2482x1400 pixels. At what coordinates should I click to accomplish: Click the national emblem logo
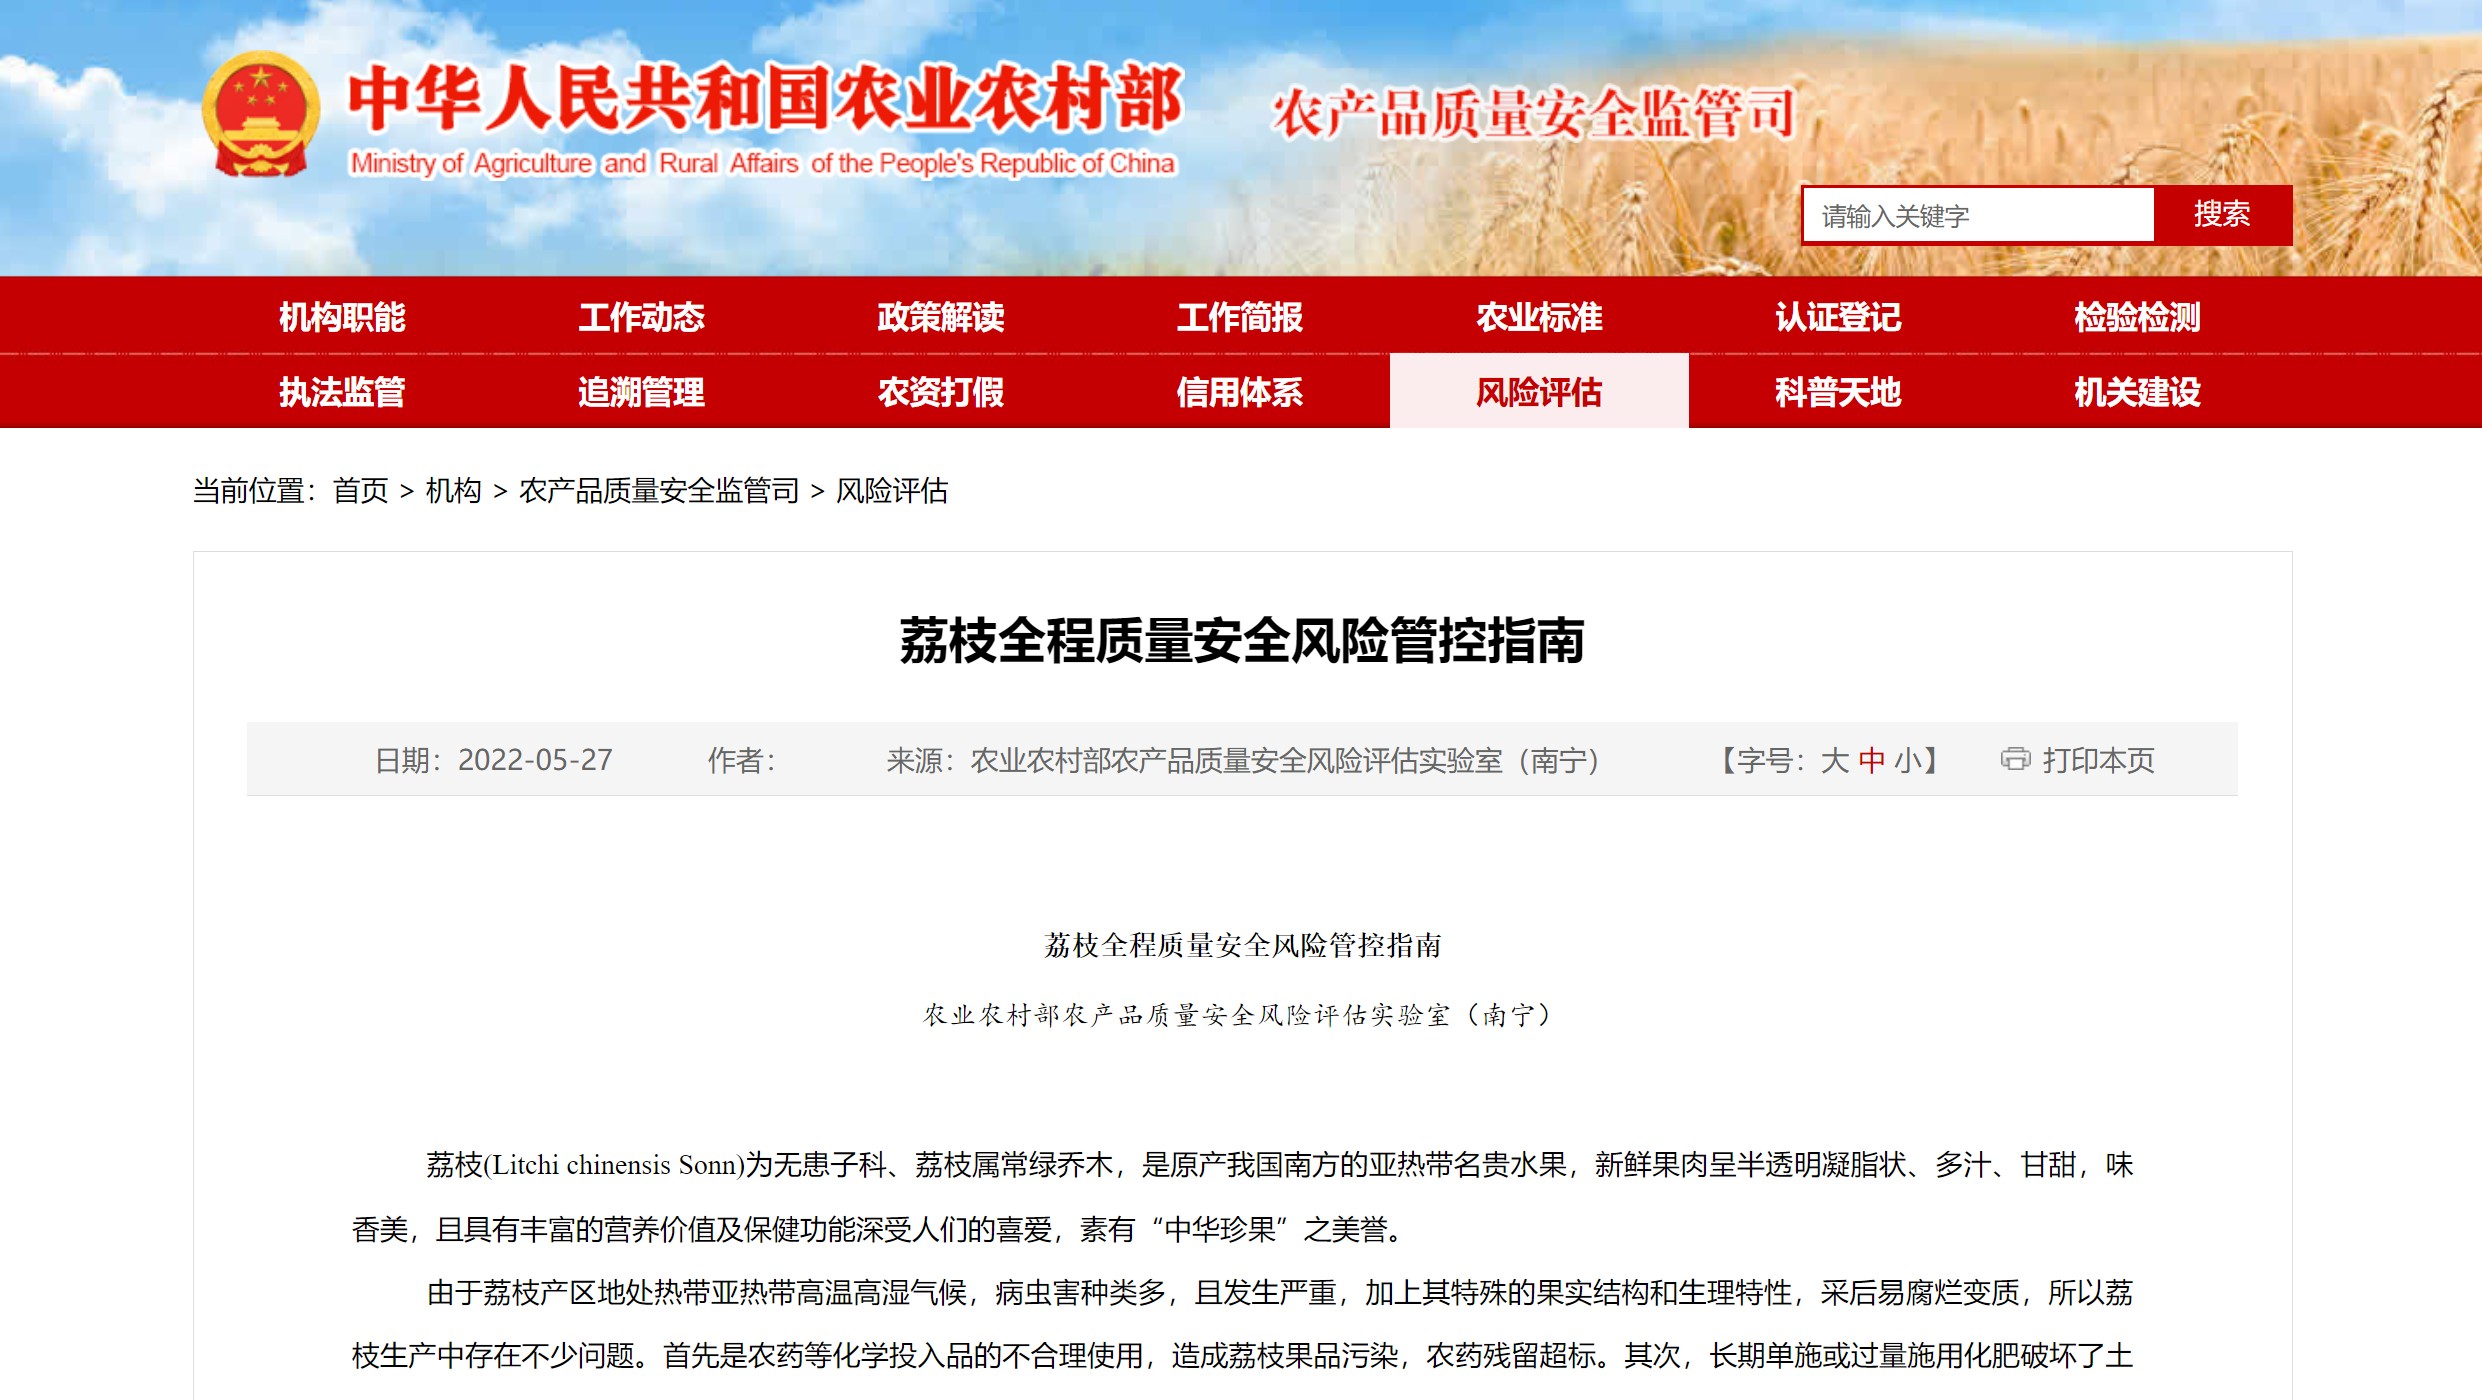(x=261, y=115)
